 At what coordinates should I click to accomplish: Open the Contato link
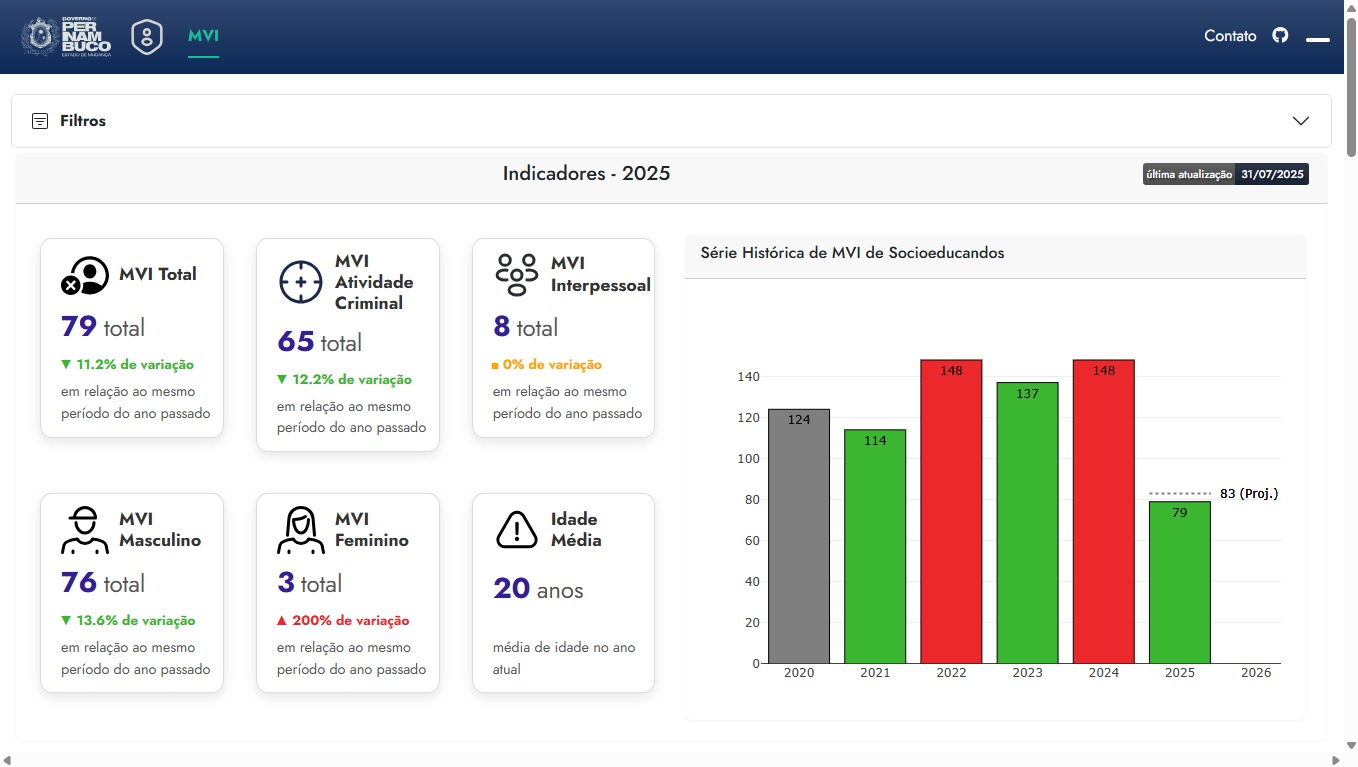click(1230, 36)
